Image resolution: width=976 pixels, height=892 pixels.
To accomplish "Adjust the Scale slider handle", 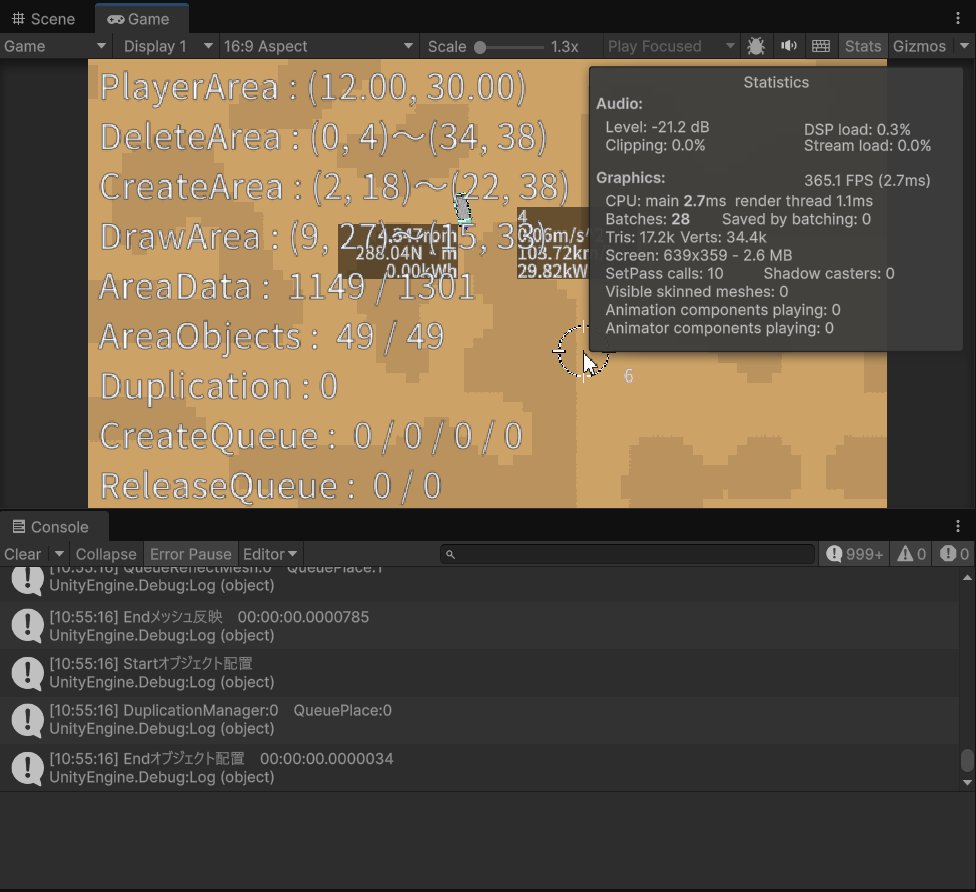I will coord(480,47).
